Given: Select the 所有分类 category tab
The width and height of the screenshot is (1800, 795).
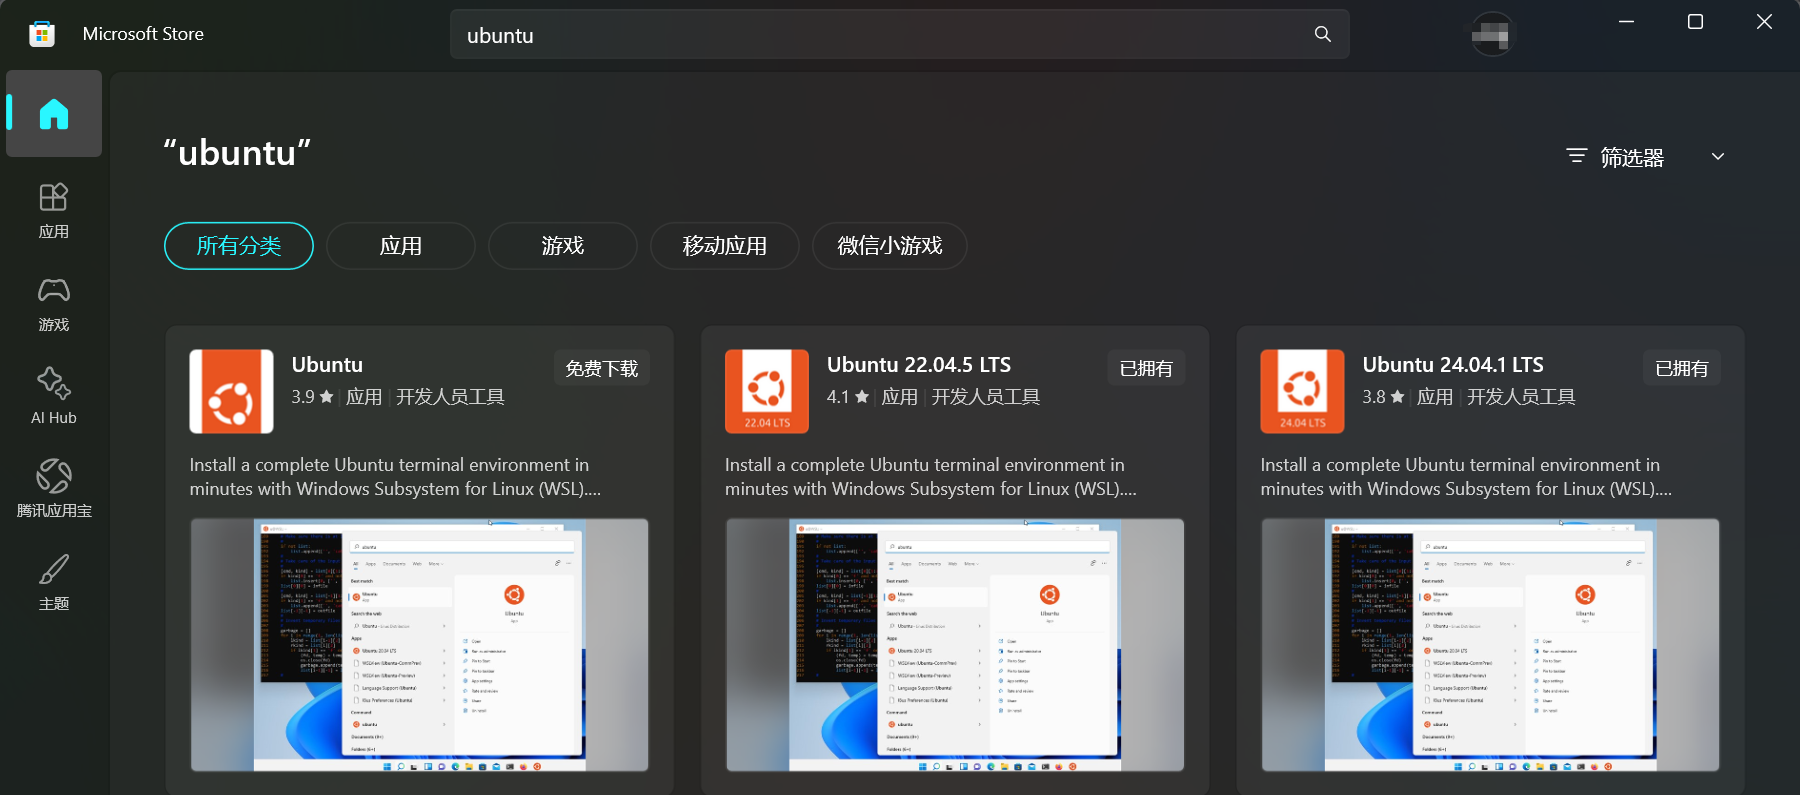Looking at the screenshot, I should tap(239, 246).
